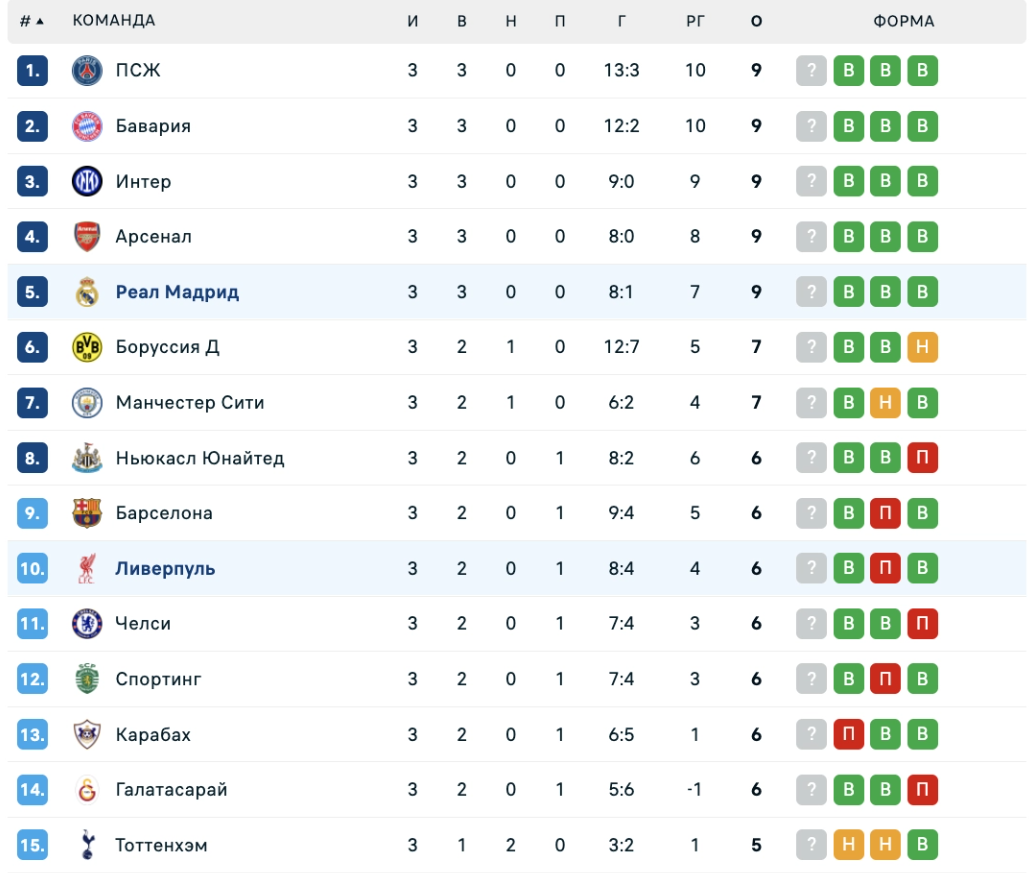Click the Inter club crest icon

[87, 182]
